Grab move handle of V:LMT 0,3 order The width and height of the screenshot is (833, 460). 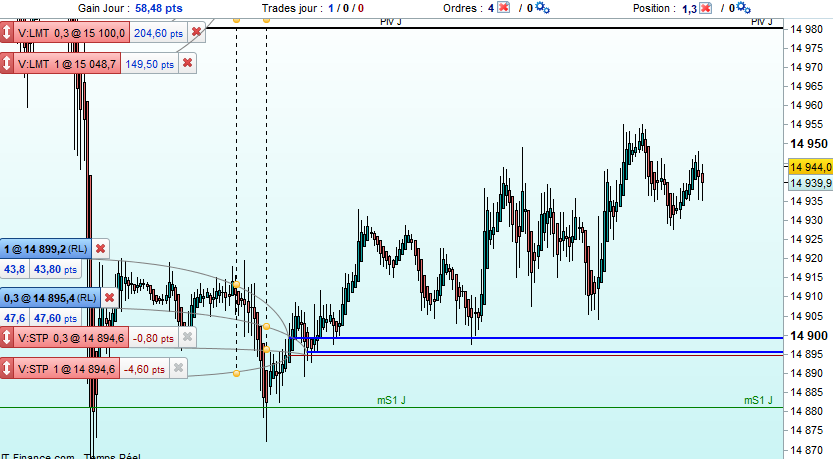tap(6, 32)
